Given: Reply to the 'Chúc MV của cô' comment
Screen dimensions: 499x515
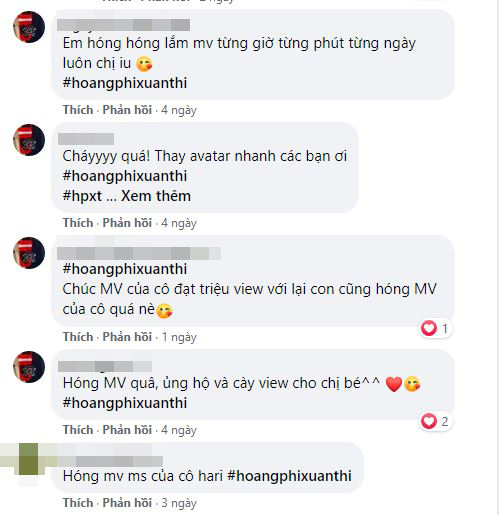Looking at the screenshot, I should 127,337.
